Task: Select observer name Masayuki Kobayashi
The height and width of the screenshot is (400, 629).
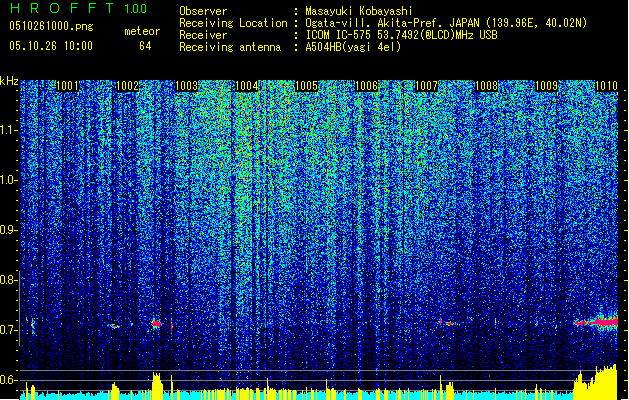Action: pos(358,11)
